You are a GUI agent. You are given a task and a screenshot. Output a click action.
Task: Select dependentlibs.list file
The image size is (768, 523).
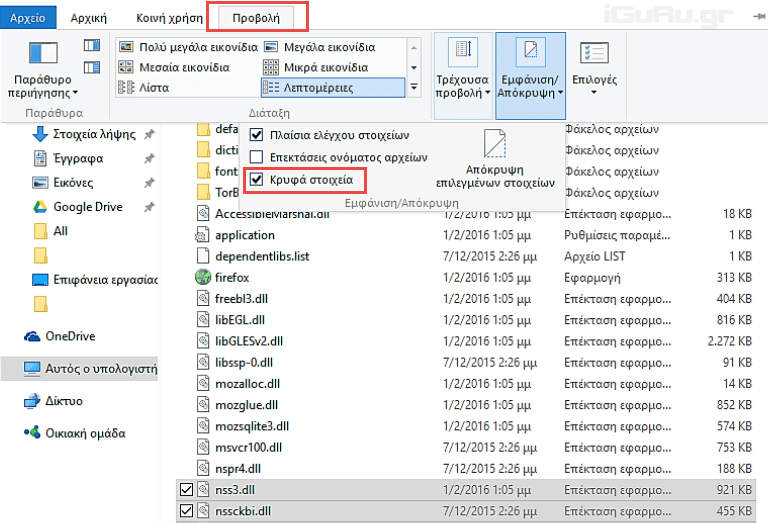click(x=262, y=257)
